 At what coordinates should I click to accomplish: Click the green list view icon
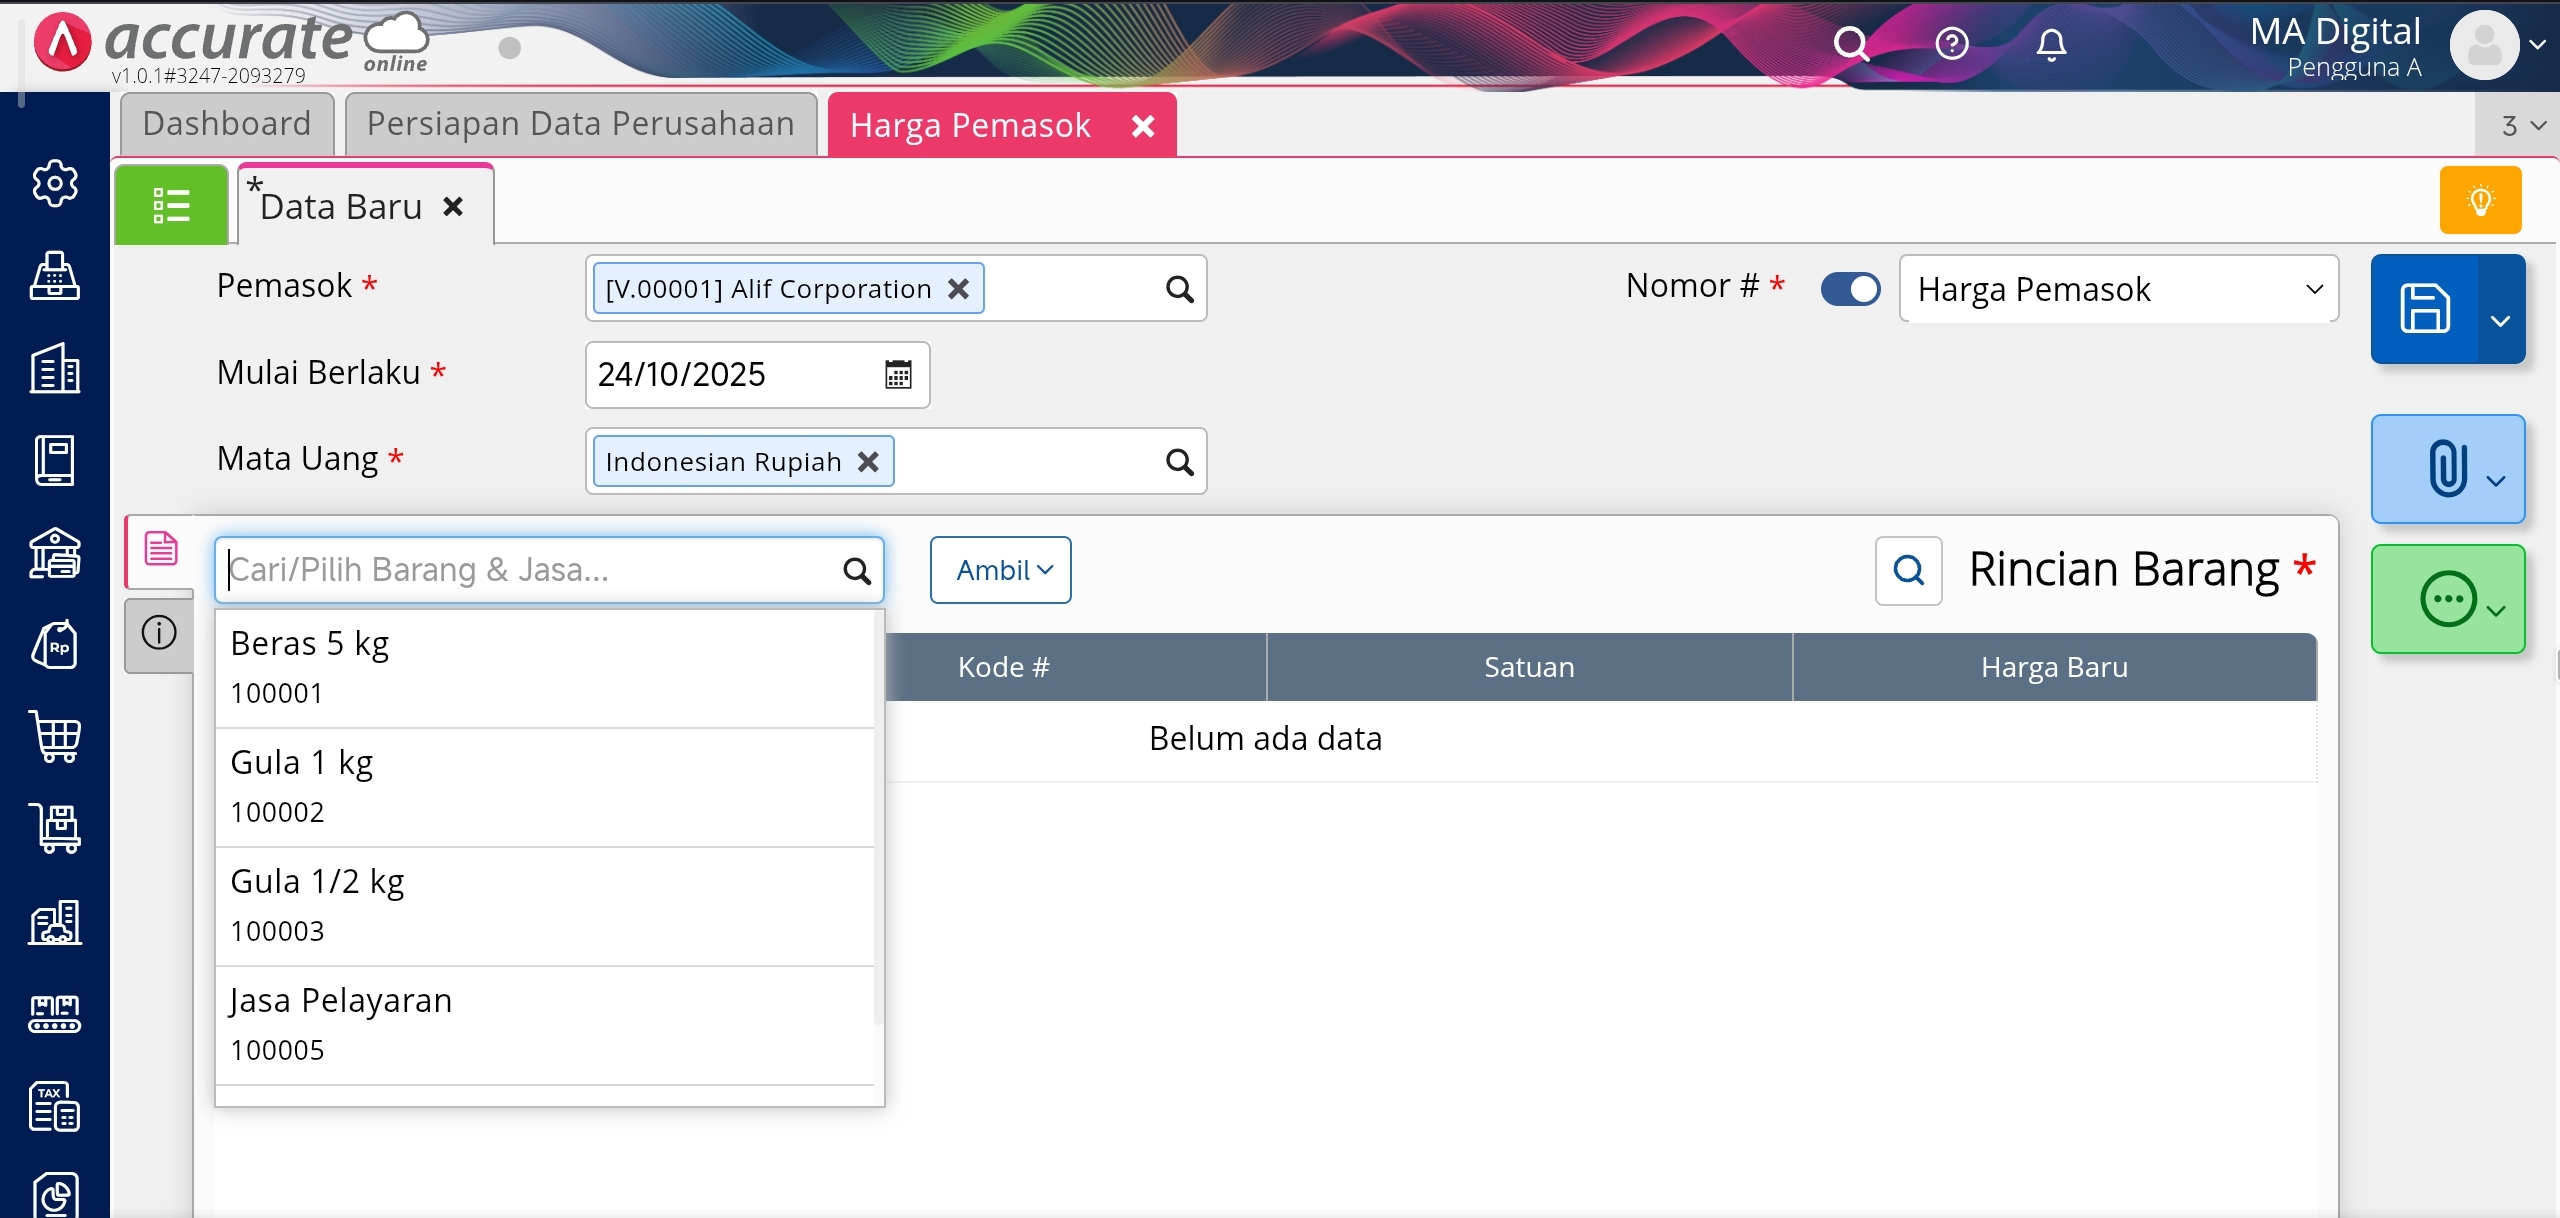[x=171, y=205]
